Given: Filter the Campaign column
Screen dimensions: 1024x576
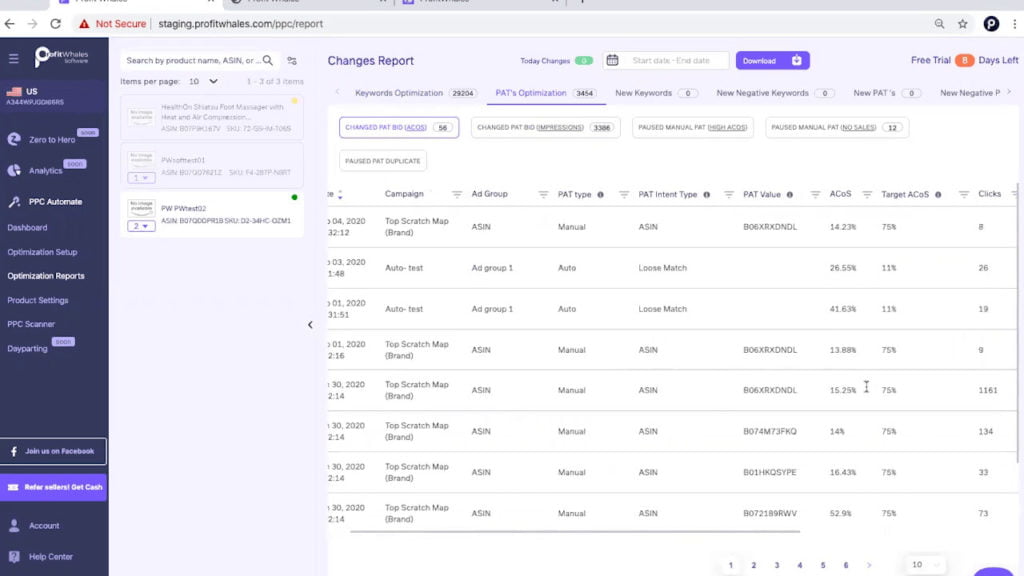Looking at the screenshot, I should click(x=456, y=195).
